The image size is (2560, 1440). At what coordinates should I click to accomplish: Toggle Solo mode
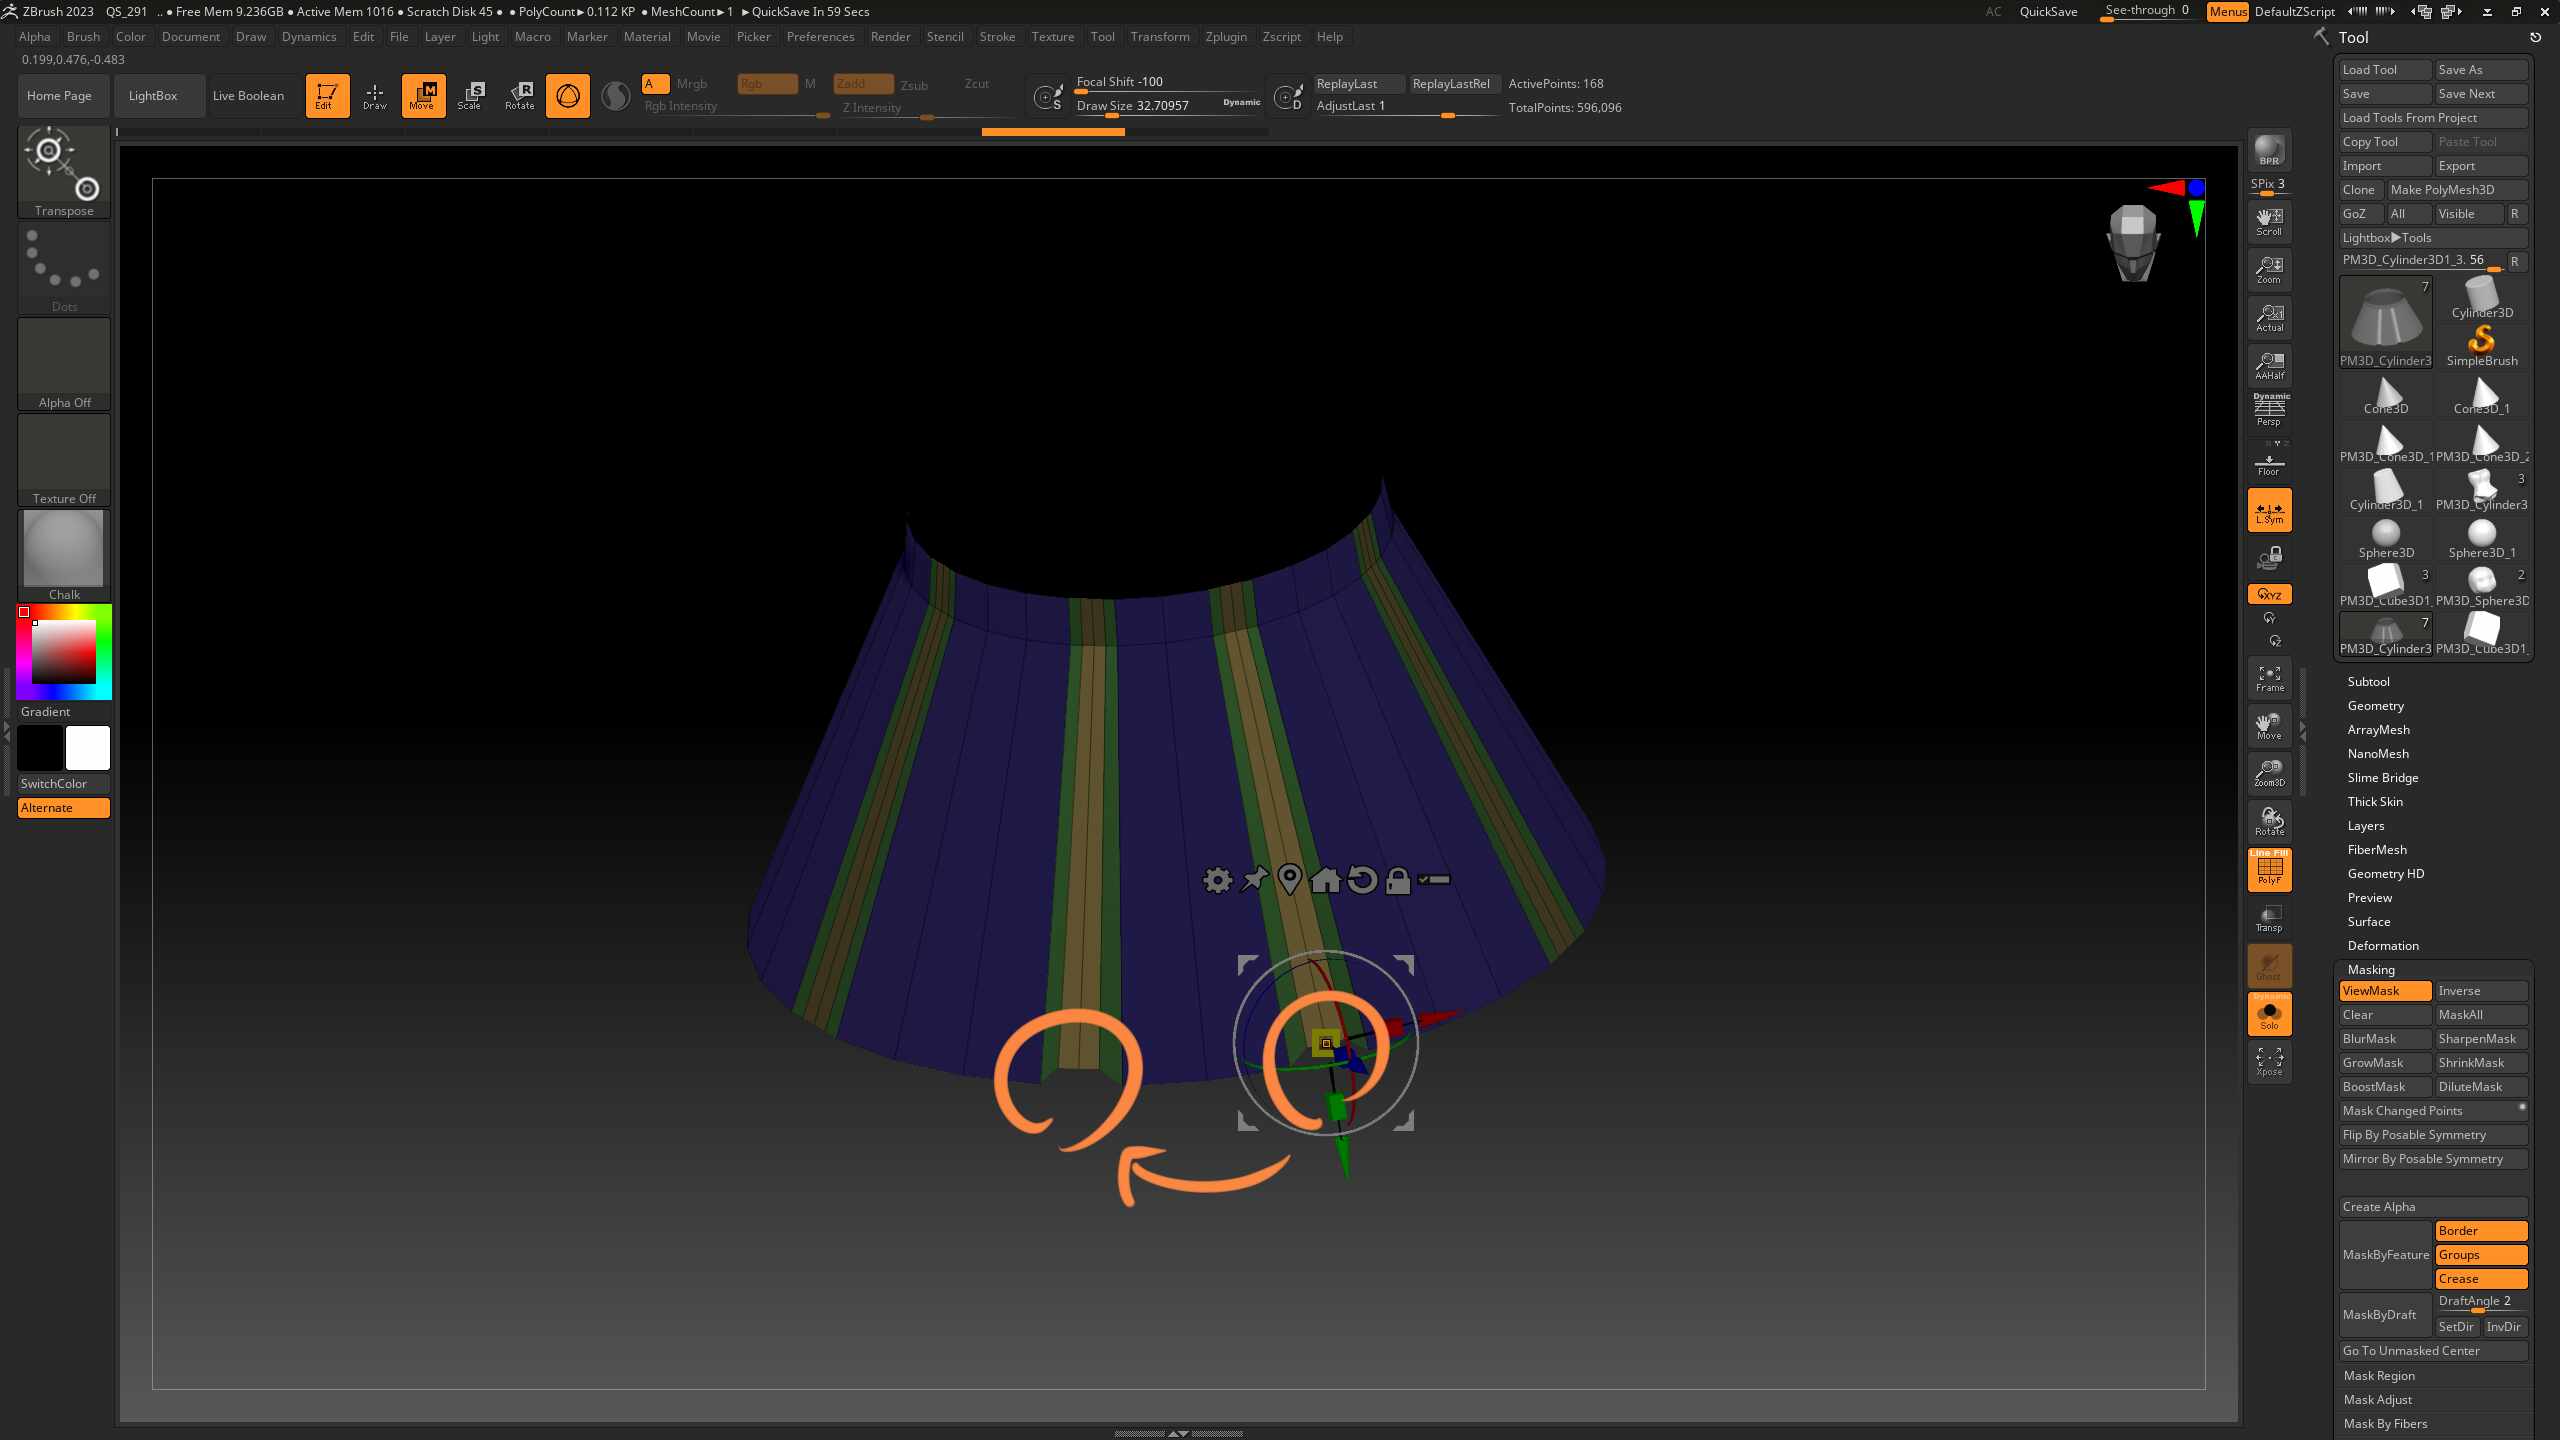2269,1014
